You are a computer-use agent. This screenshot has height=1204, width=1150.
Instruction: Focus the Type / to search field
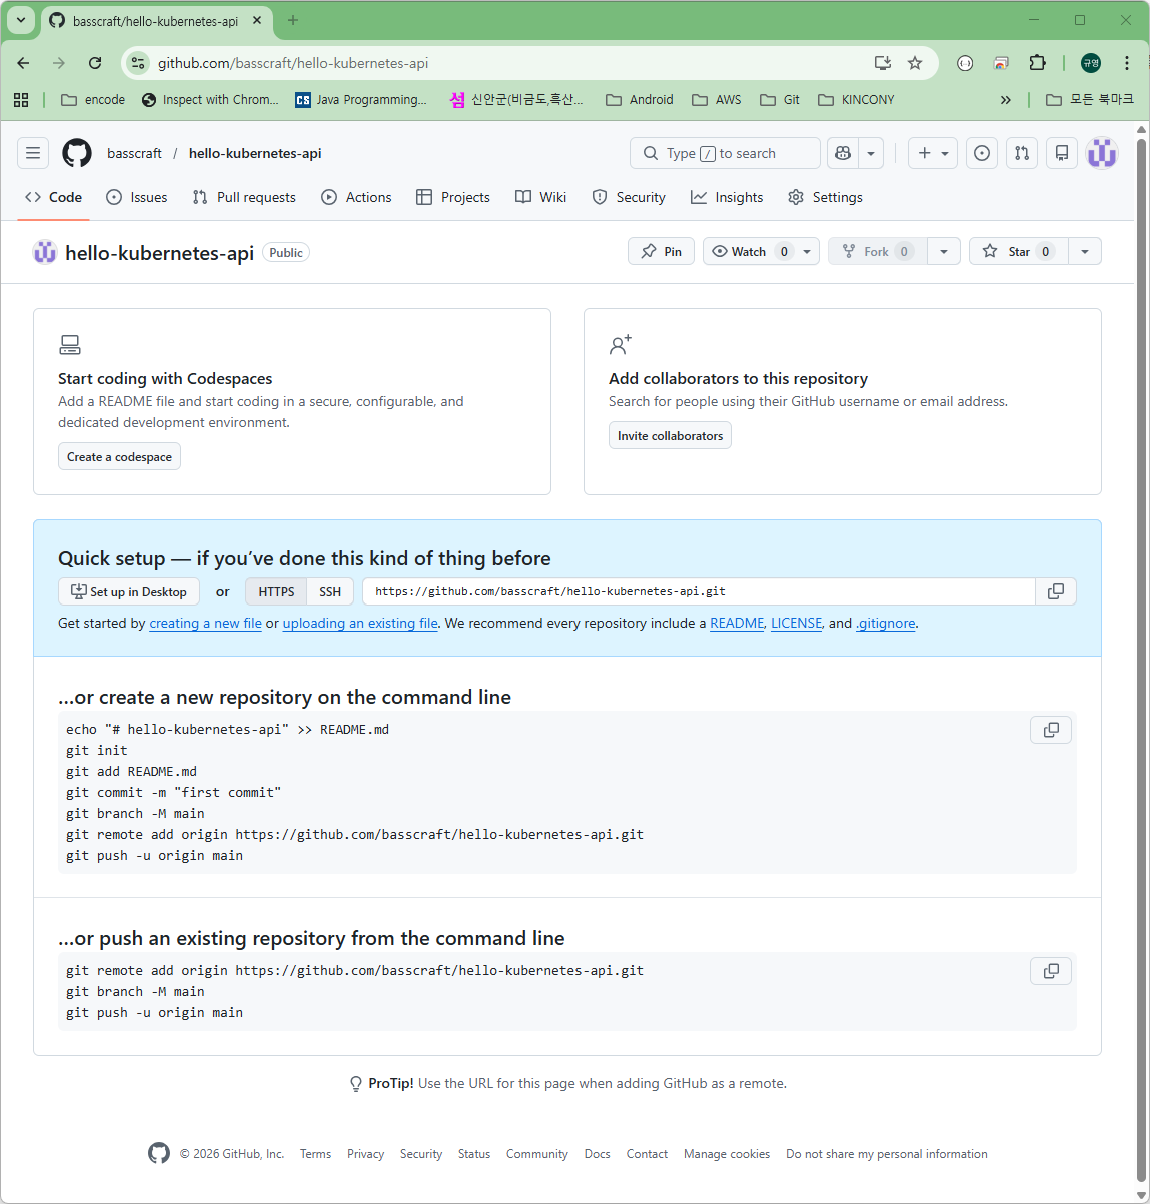pyautogui.click(x=725, y=153)
